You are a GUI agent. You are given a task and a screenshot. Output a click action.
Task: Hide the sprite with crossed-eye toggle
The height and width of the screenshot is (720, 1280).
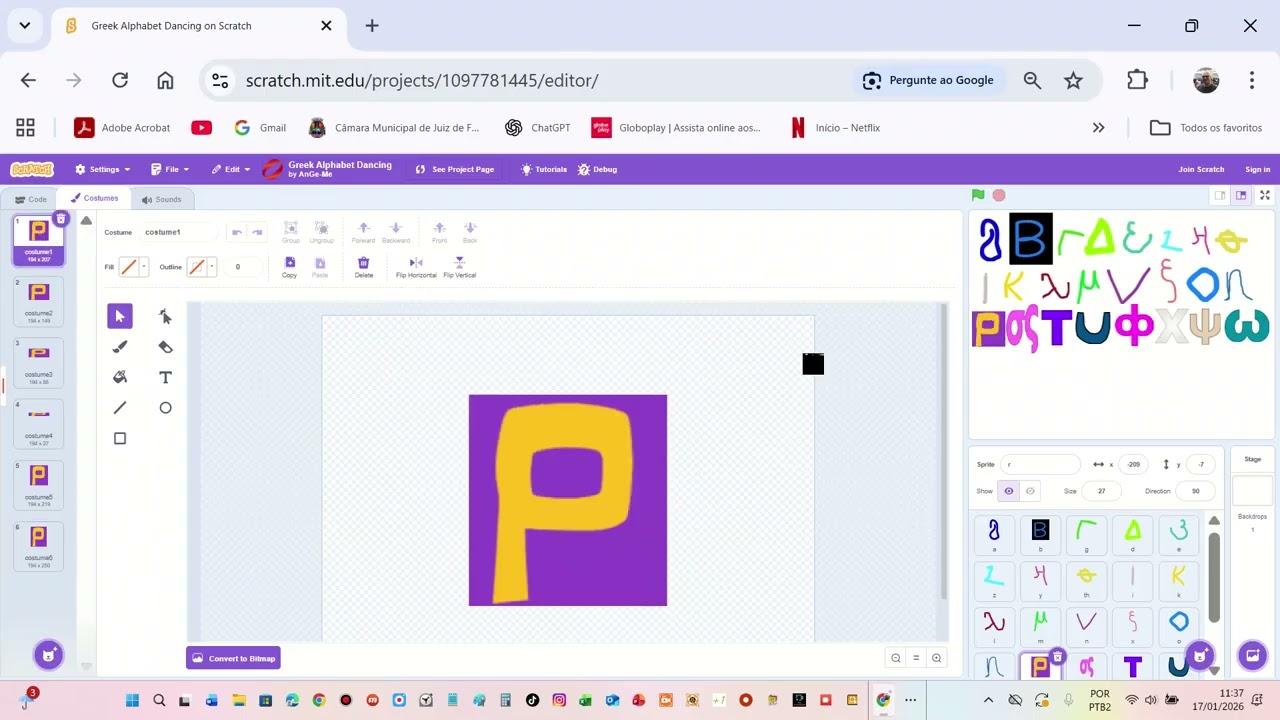click(x=1030, y=491)
